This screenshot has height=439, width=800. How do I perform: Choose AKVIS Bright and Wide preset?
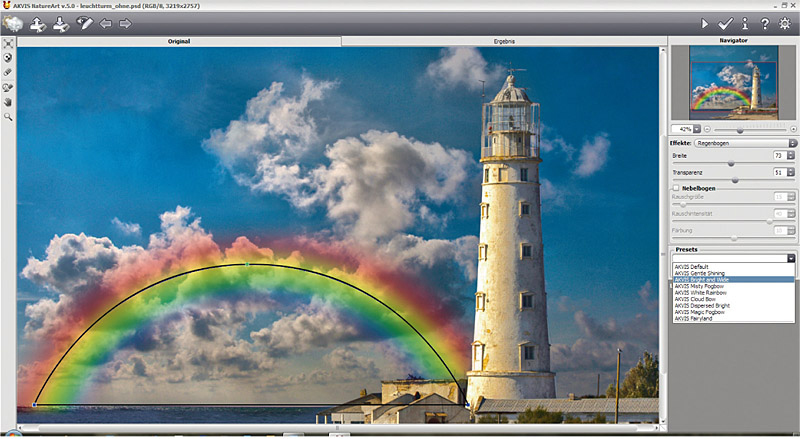point(734,280)
